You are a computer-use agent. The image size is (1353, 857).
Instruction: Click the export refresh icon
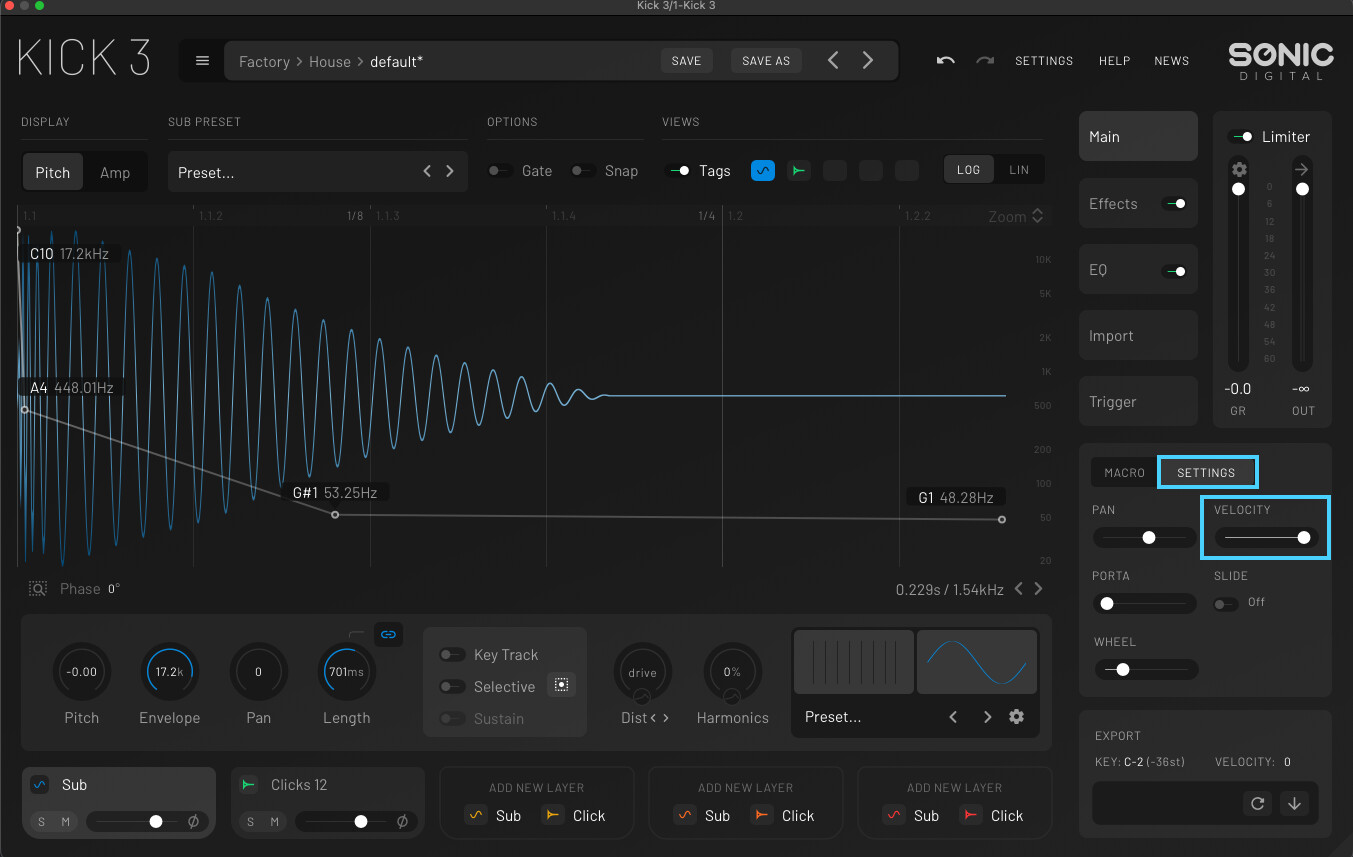pyautogui.click(x=1256, y=803)
